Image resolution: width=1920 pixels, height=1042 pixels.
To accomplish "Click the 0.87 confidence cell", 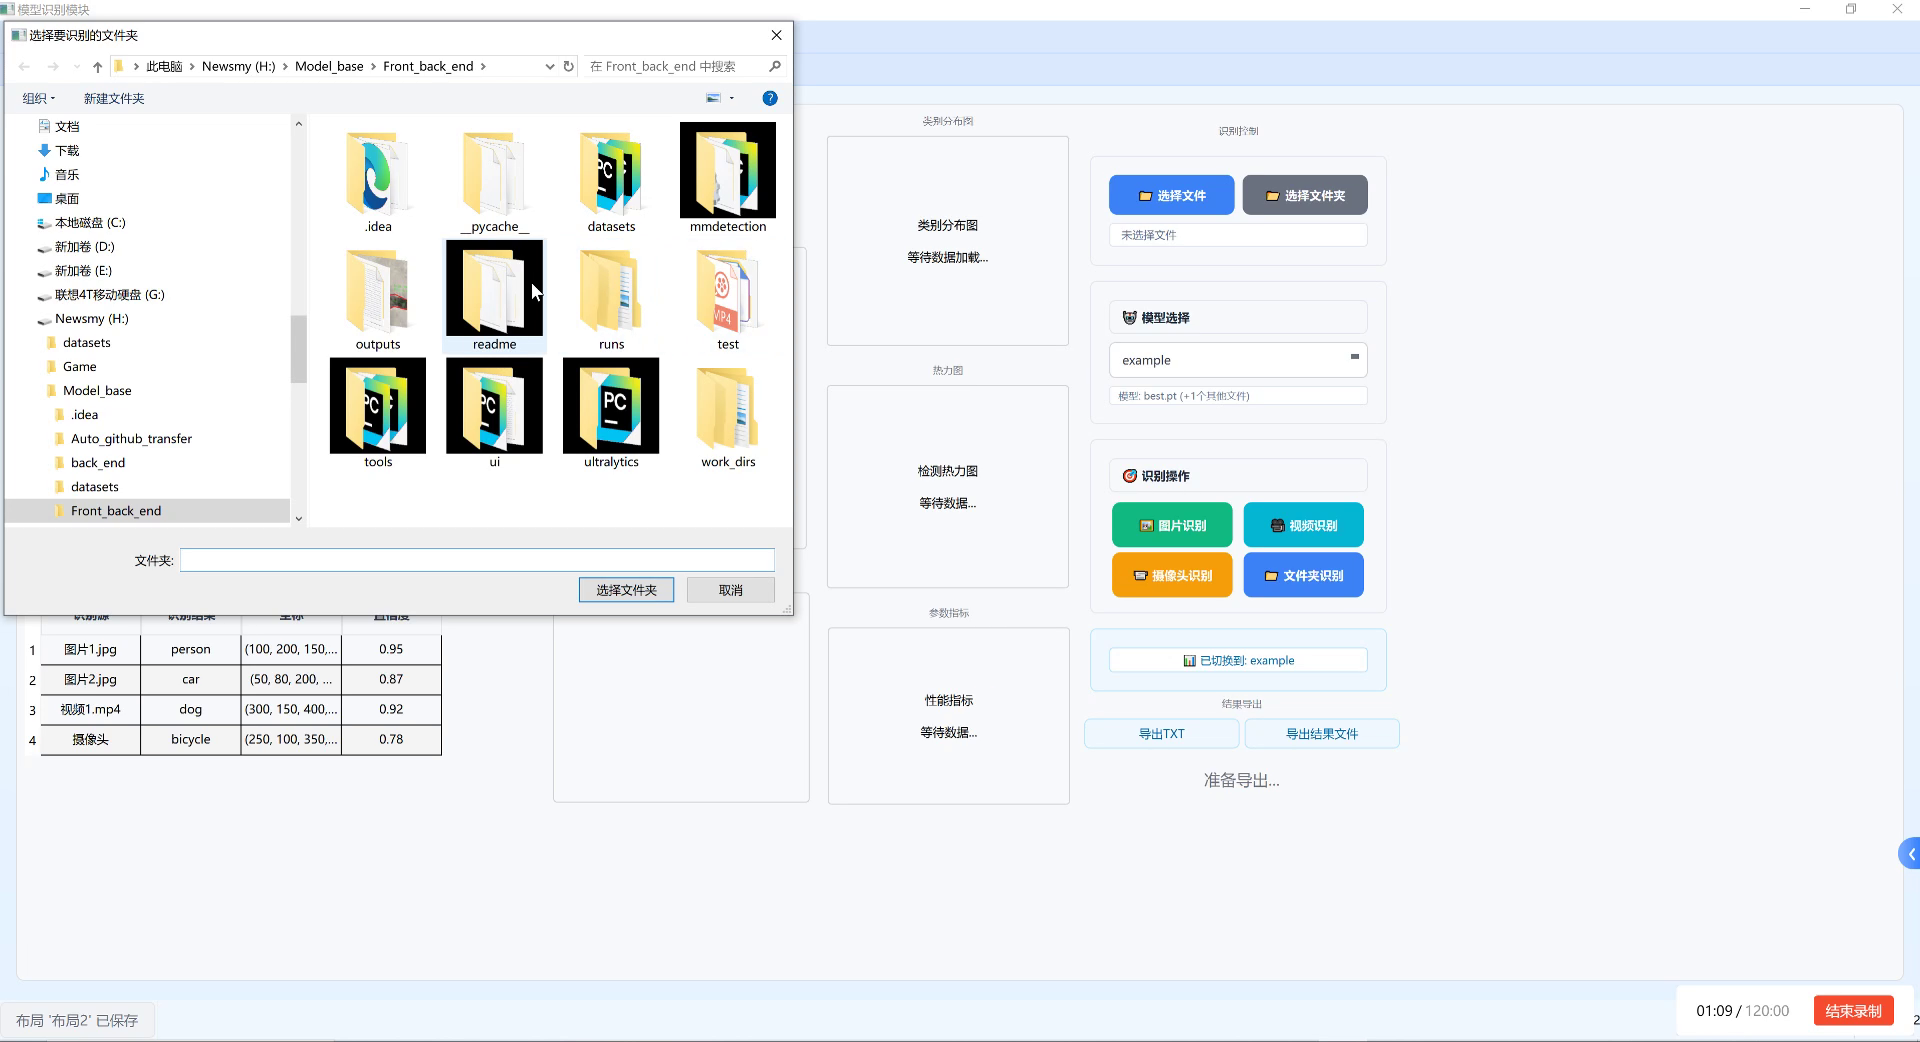I will tap(391, 679).
